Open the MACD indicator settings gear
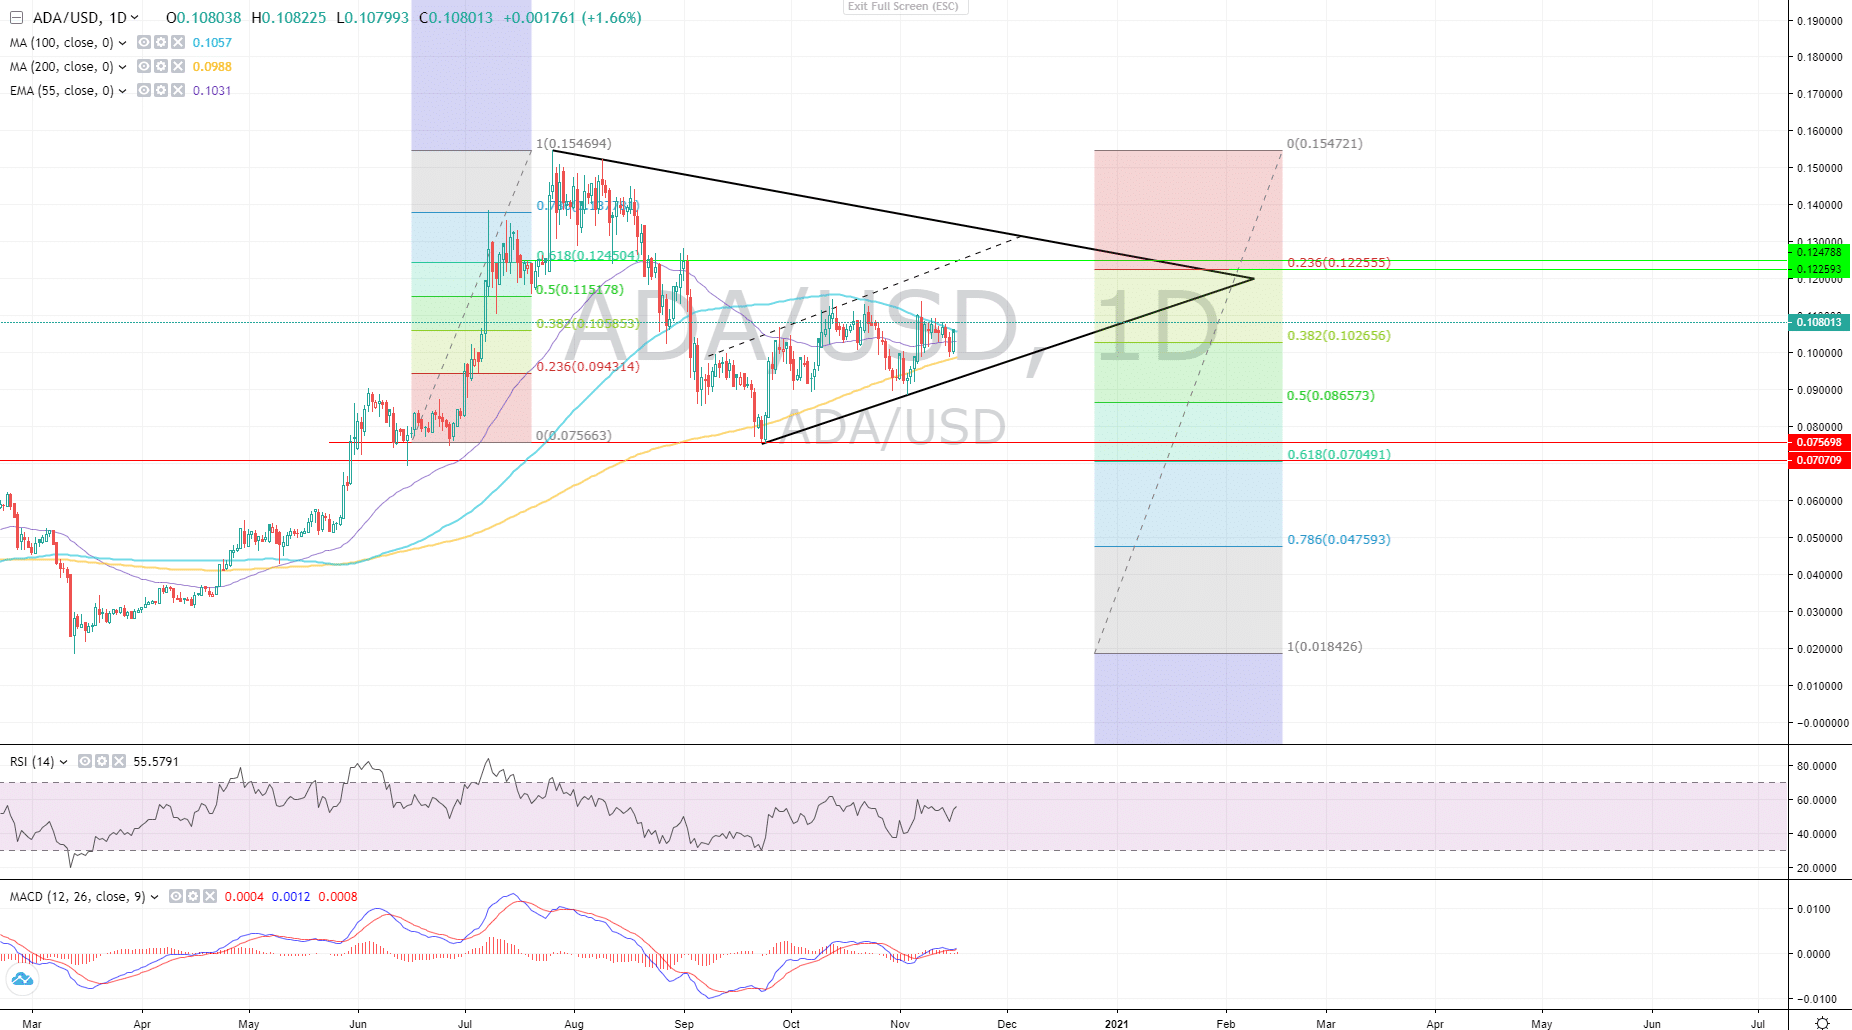 coord(193,896)
